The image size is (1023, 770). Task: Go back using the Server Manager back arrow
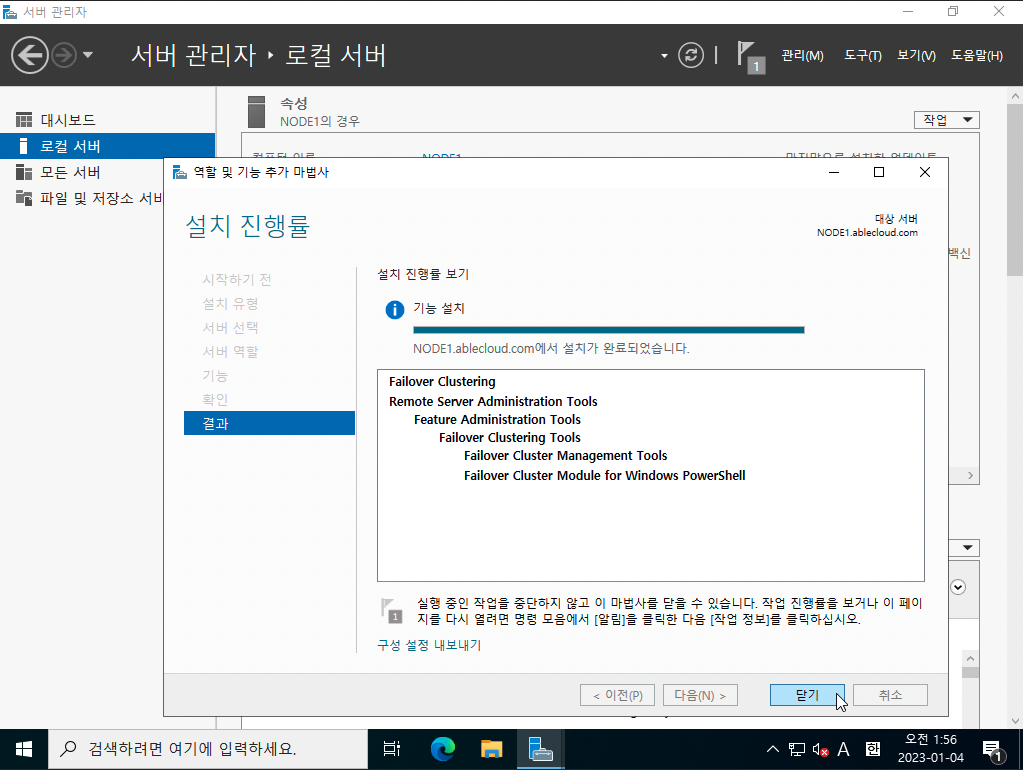(30, 55)
